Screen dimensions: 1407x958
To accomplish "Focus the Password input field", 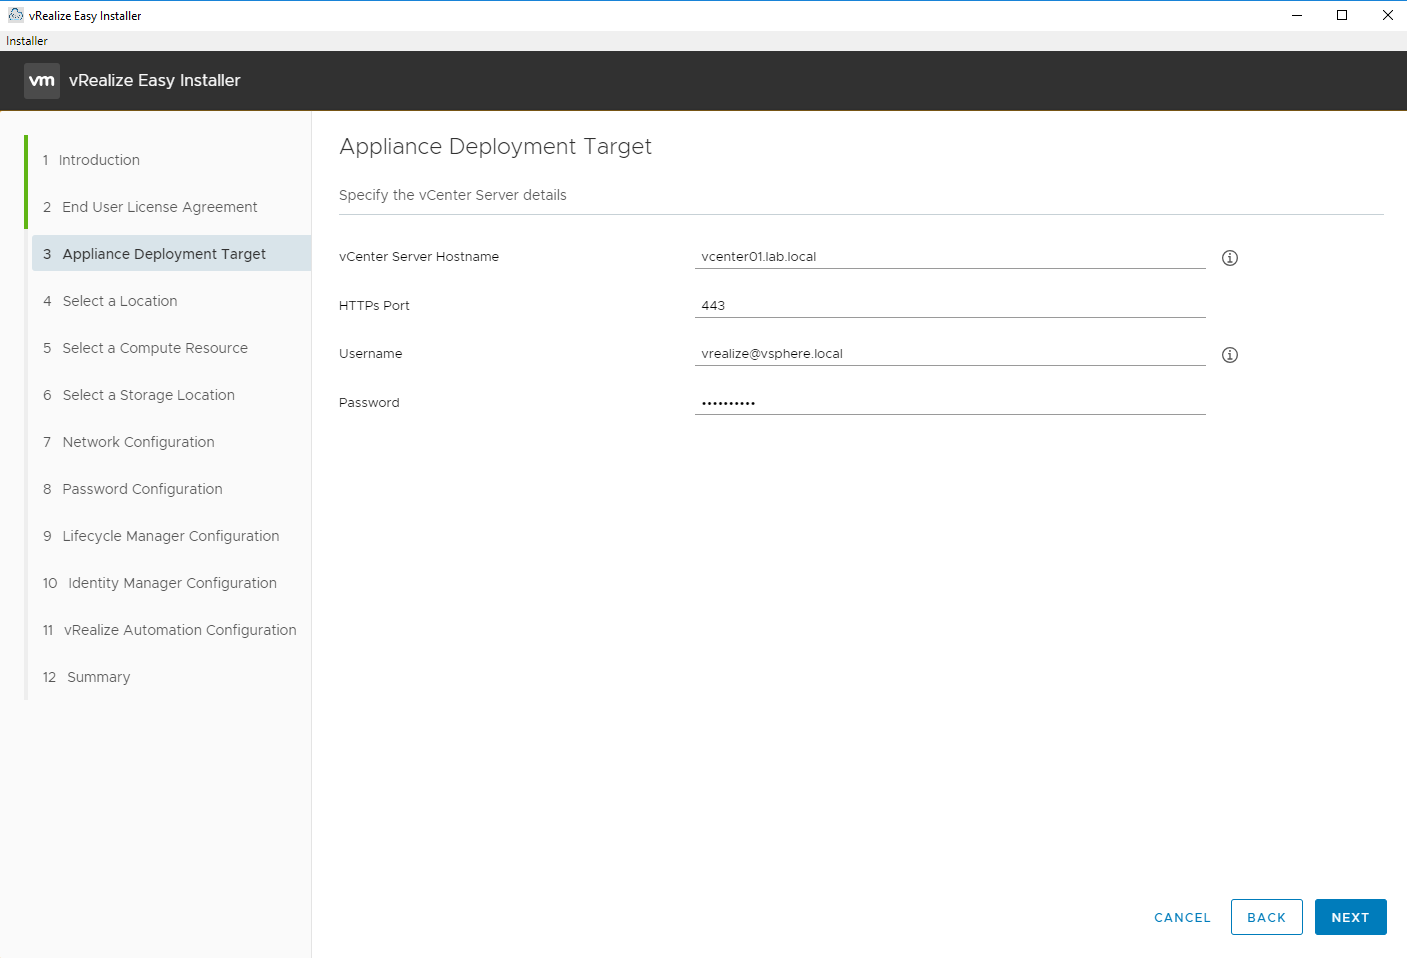I will click(x=950, y=403).
